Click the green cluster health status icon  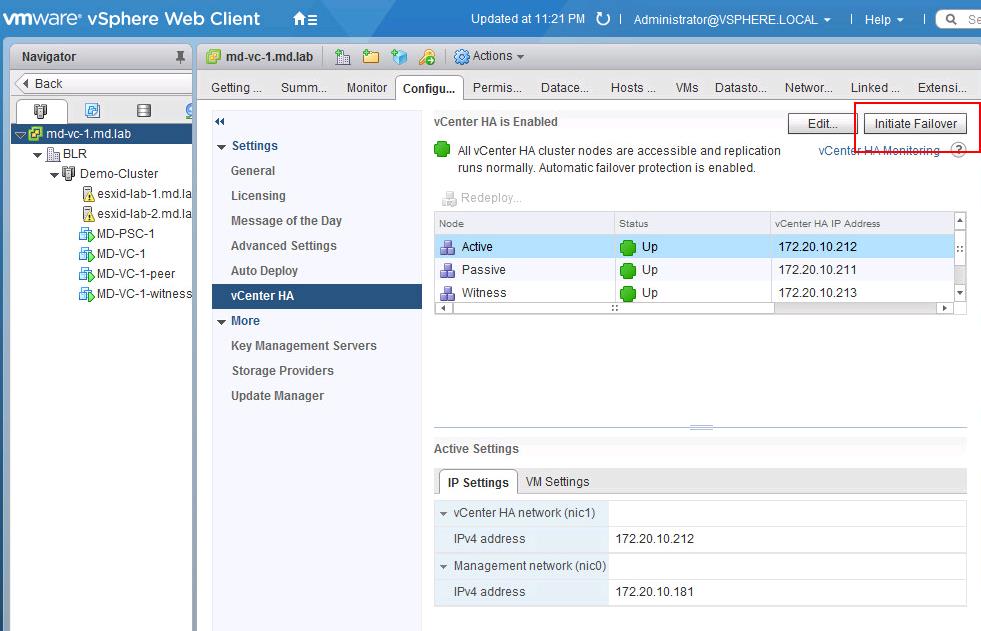click(x=442, y=149)
